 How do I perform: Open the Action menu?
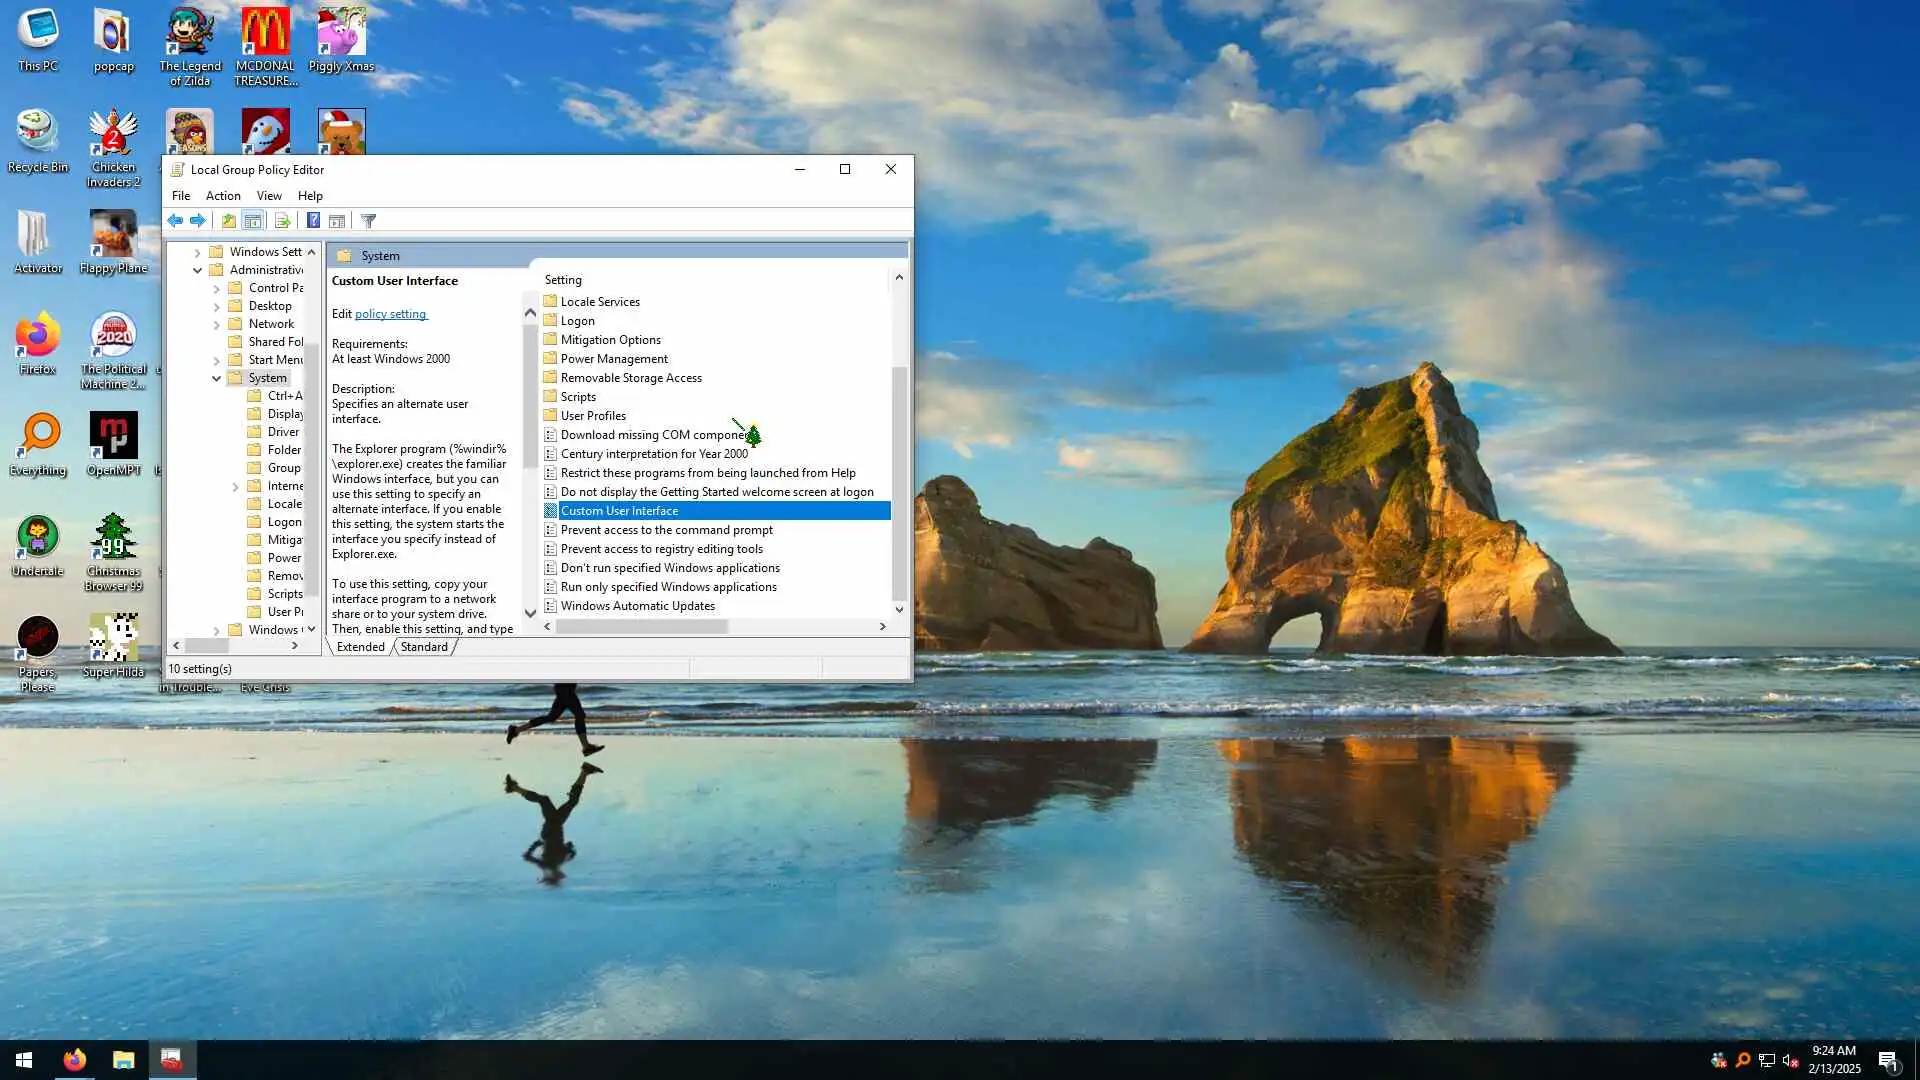pos(223,196)
